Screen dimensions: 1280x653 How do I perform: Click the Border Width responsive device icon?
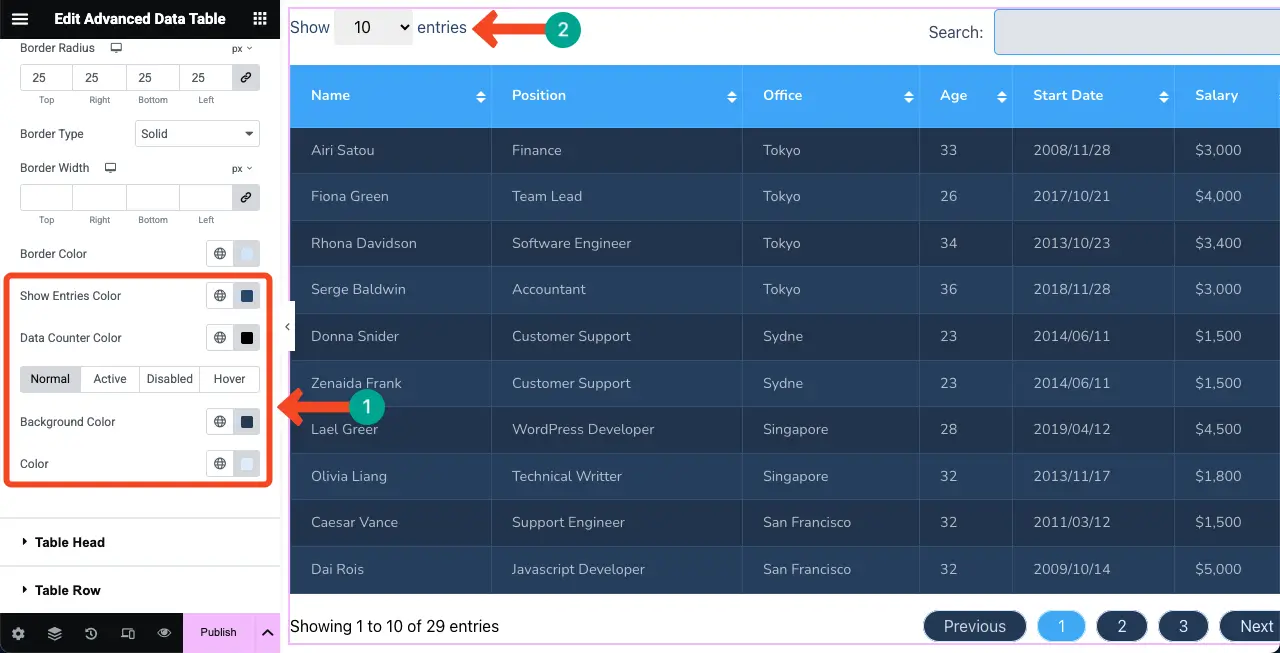click(x=110, y=168)
